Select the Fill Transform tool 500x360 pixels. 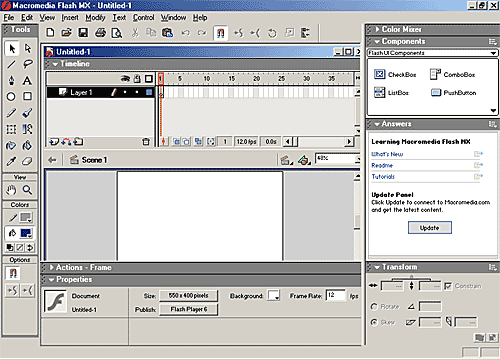coord(27,129)
